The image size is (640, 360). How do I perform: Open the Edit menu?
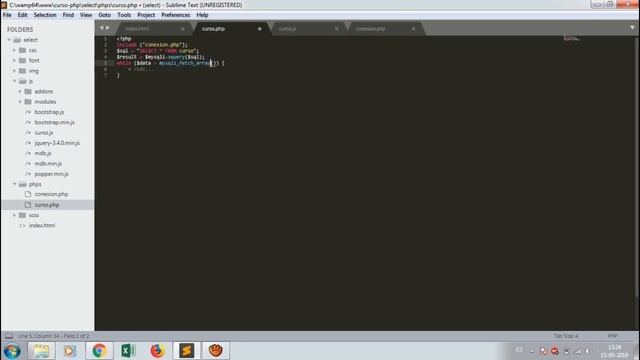pyautogui.click(x=22, y=15)
